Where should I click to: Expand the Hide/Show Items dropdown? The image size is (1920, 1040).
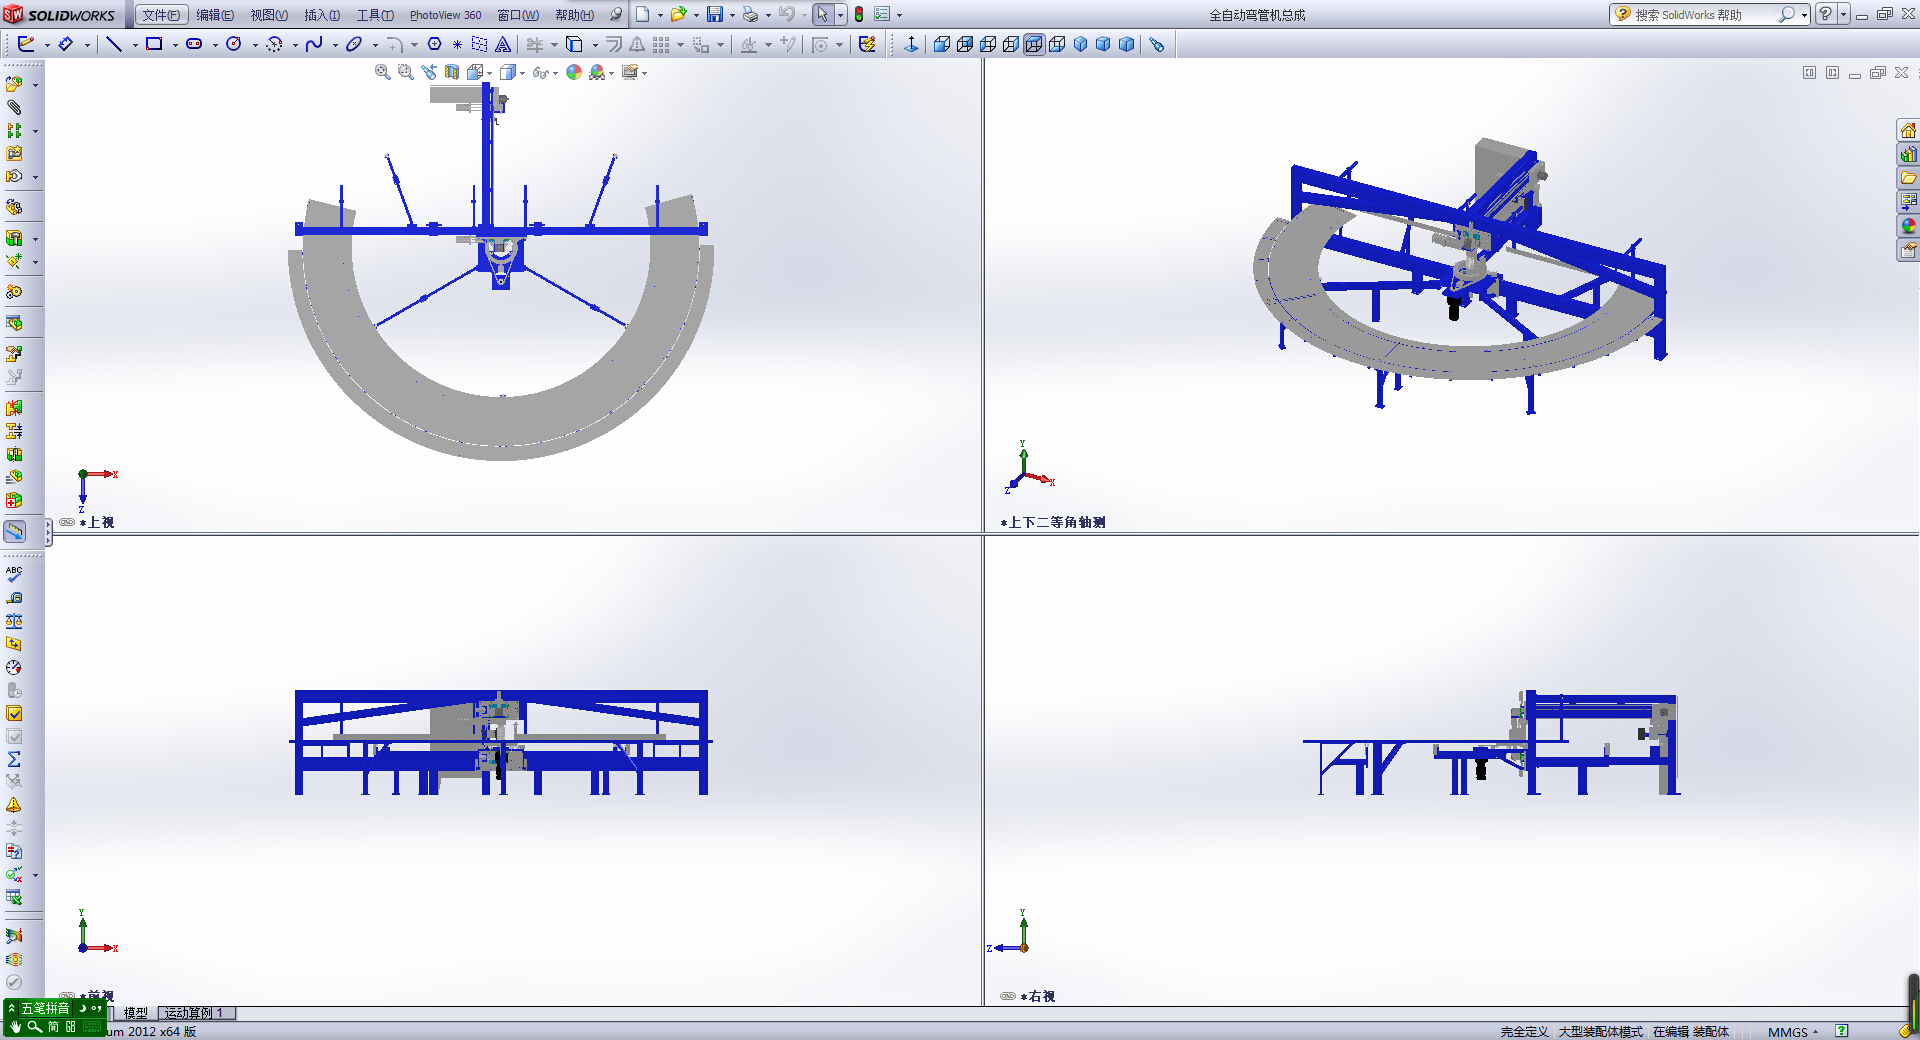click(555, 73)
